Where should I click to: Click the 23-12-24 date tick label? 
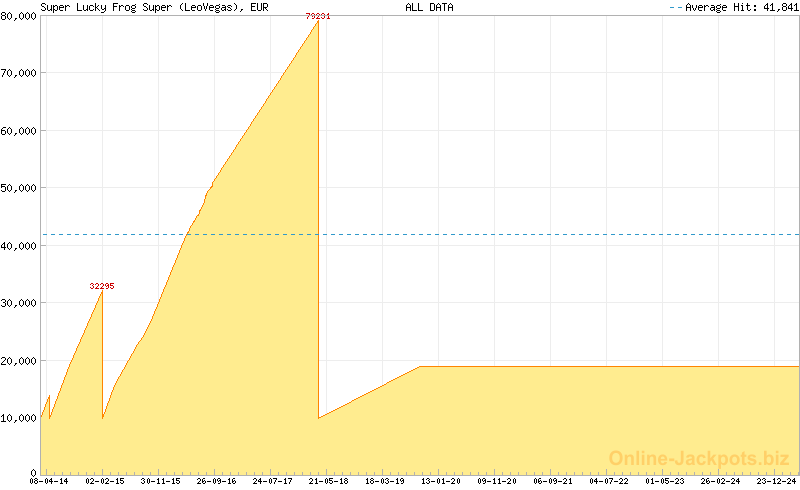pos(777,481)
